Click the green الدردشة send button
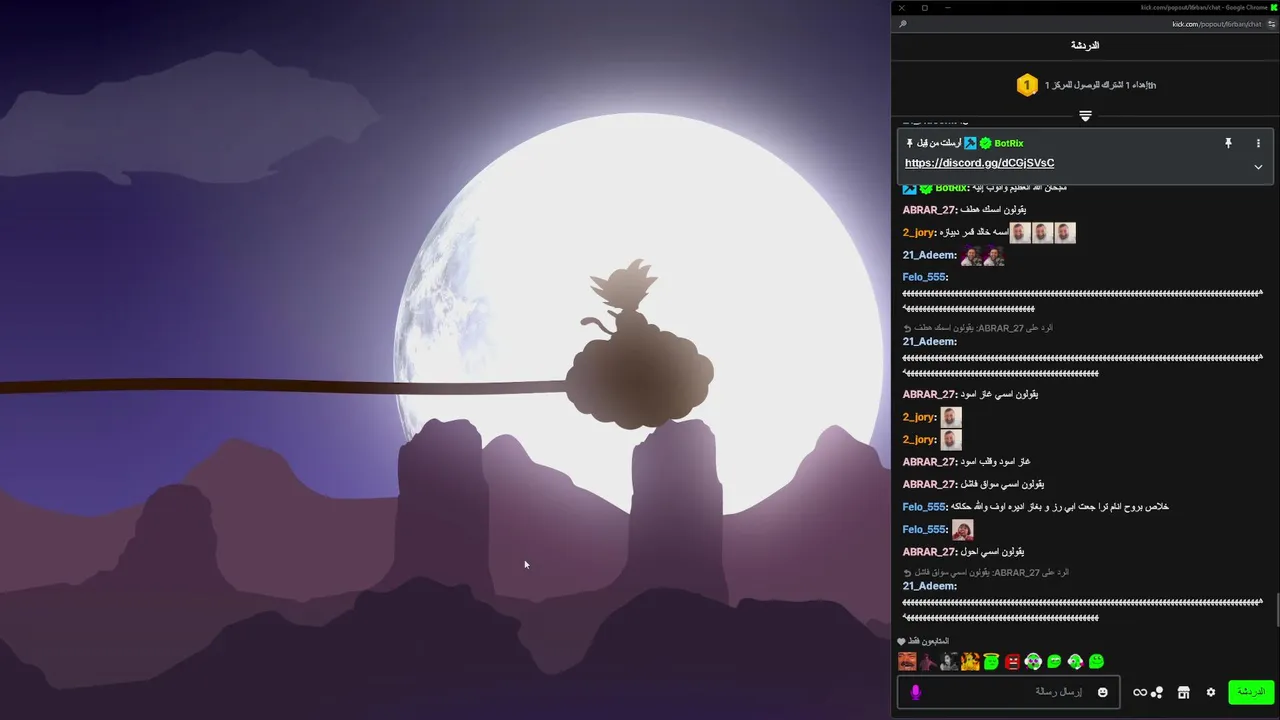 pyautogui.click(x=1251, y=692)
